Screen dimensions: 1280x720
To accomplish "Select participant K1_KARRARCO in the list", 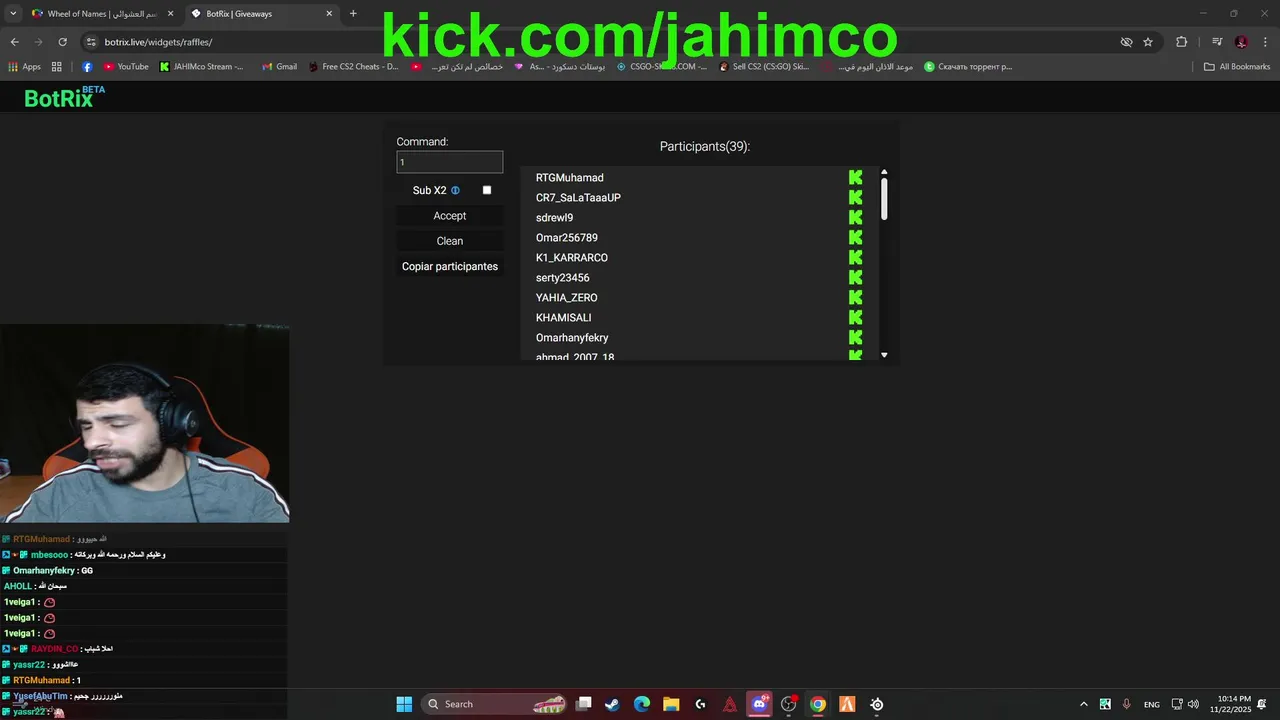I will point(572,258).
